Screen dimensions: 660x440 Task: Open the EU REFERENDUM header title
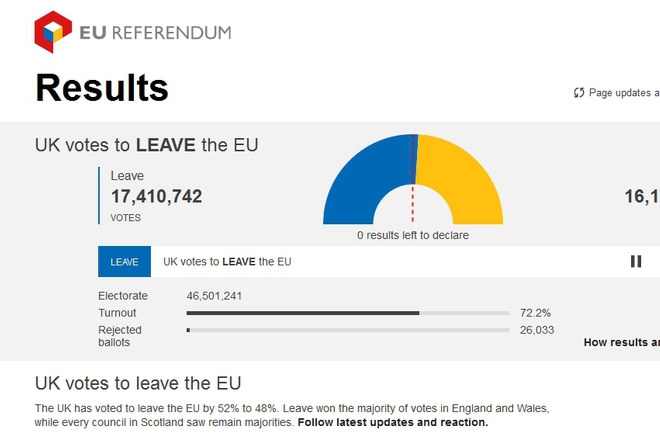coord(155,33)
